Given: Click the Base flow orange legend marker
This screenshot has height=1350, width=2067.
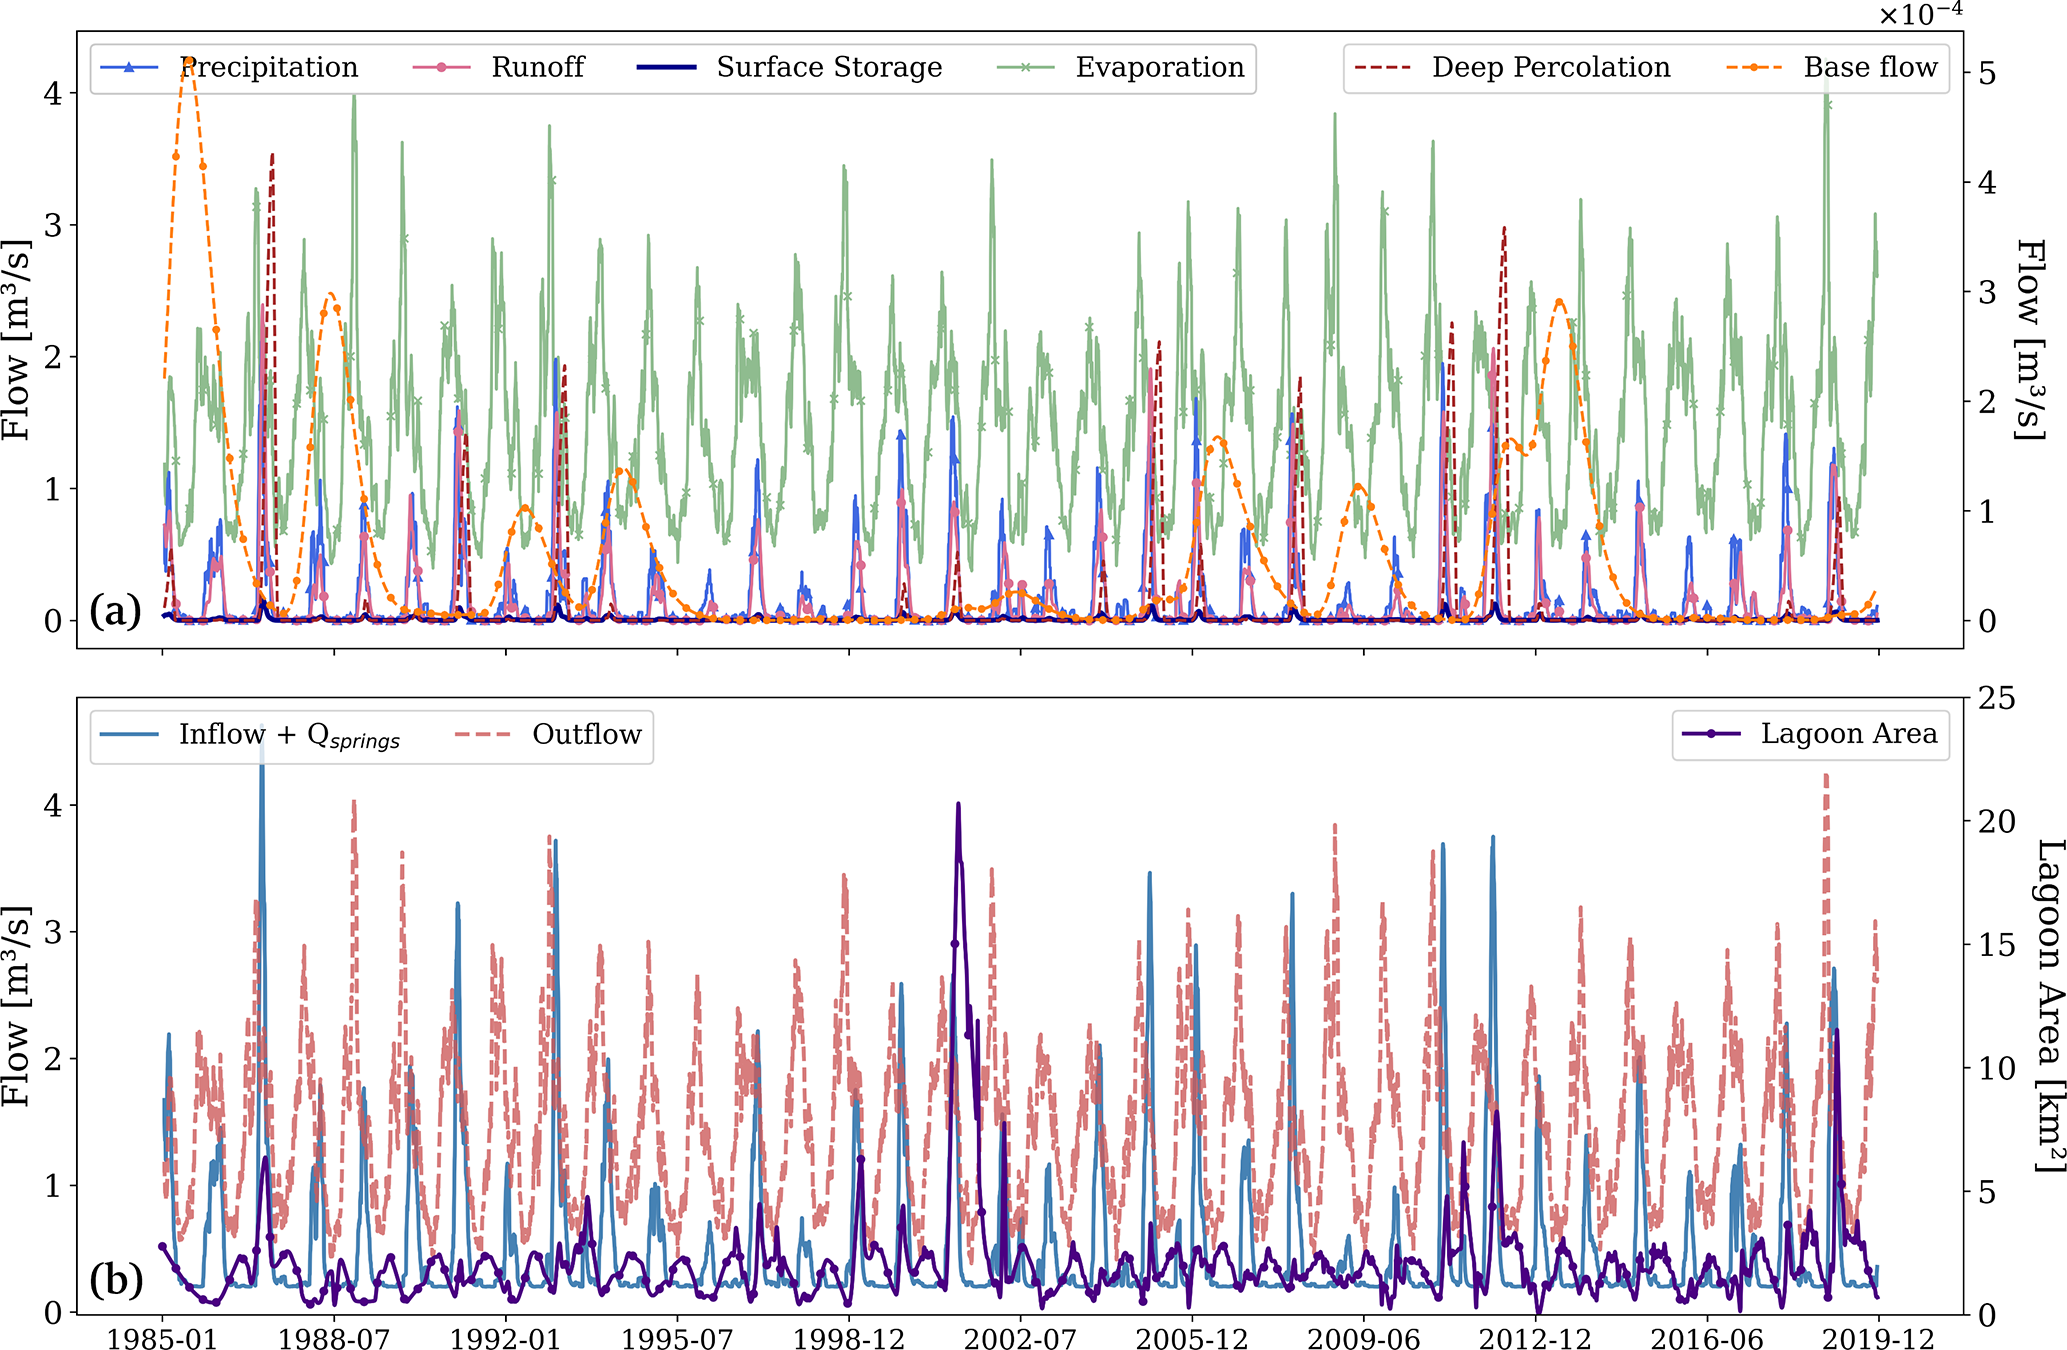Looking at the screenshot, I should coord(1754,67).
